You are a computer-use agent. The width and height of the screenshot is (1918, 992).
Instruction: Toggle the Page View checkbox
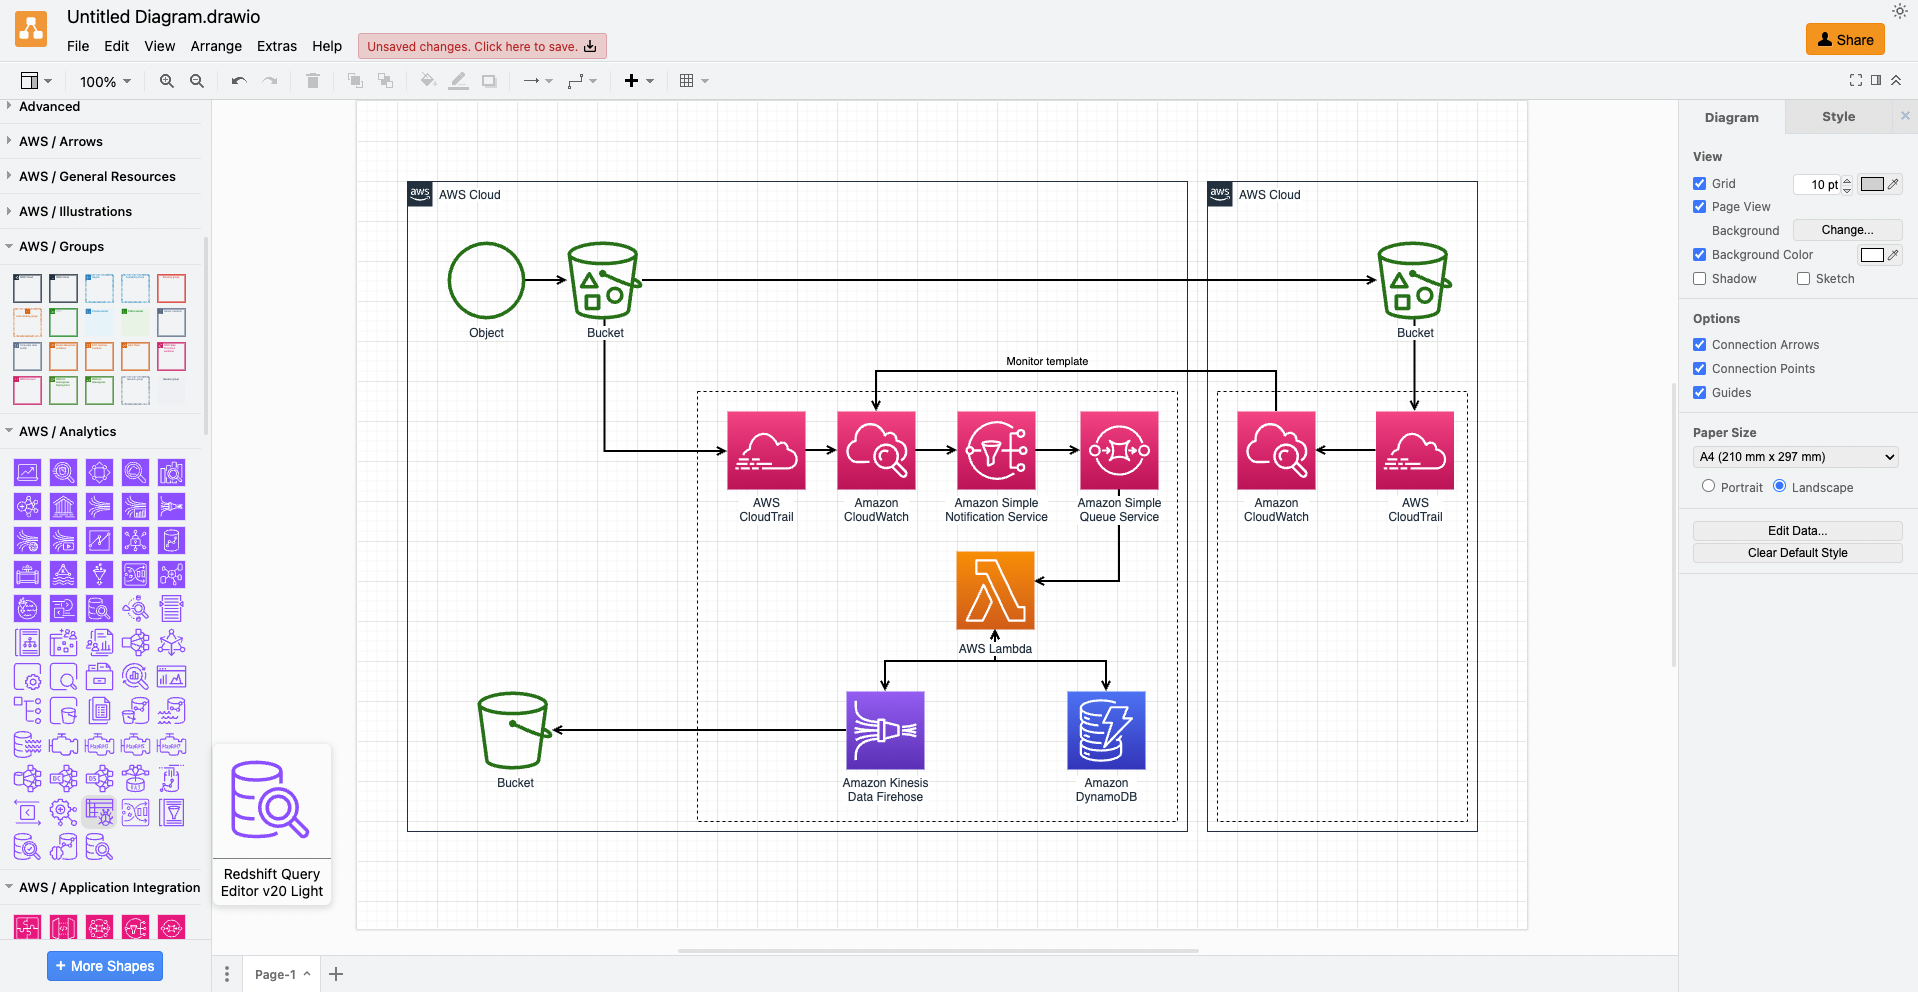[1699, 206]
